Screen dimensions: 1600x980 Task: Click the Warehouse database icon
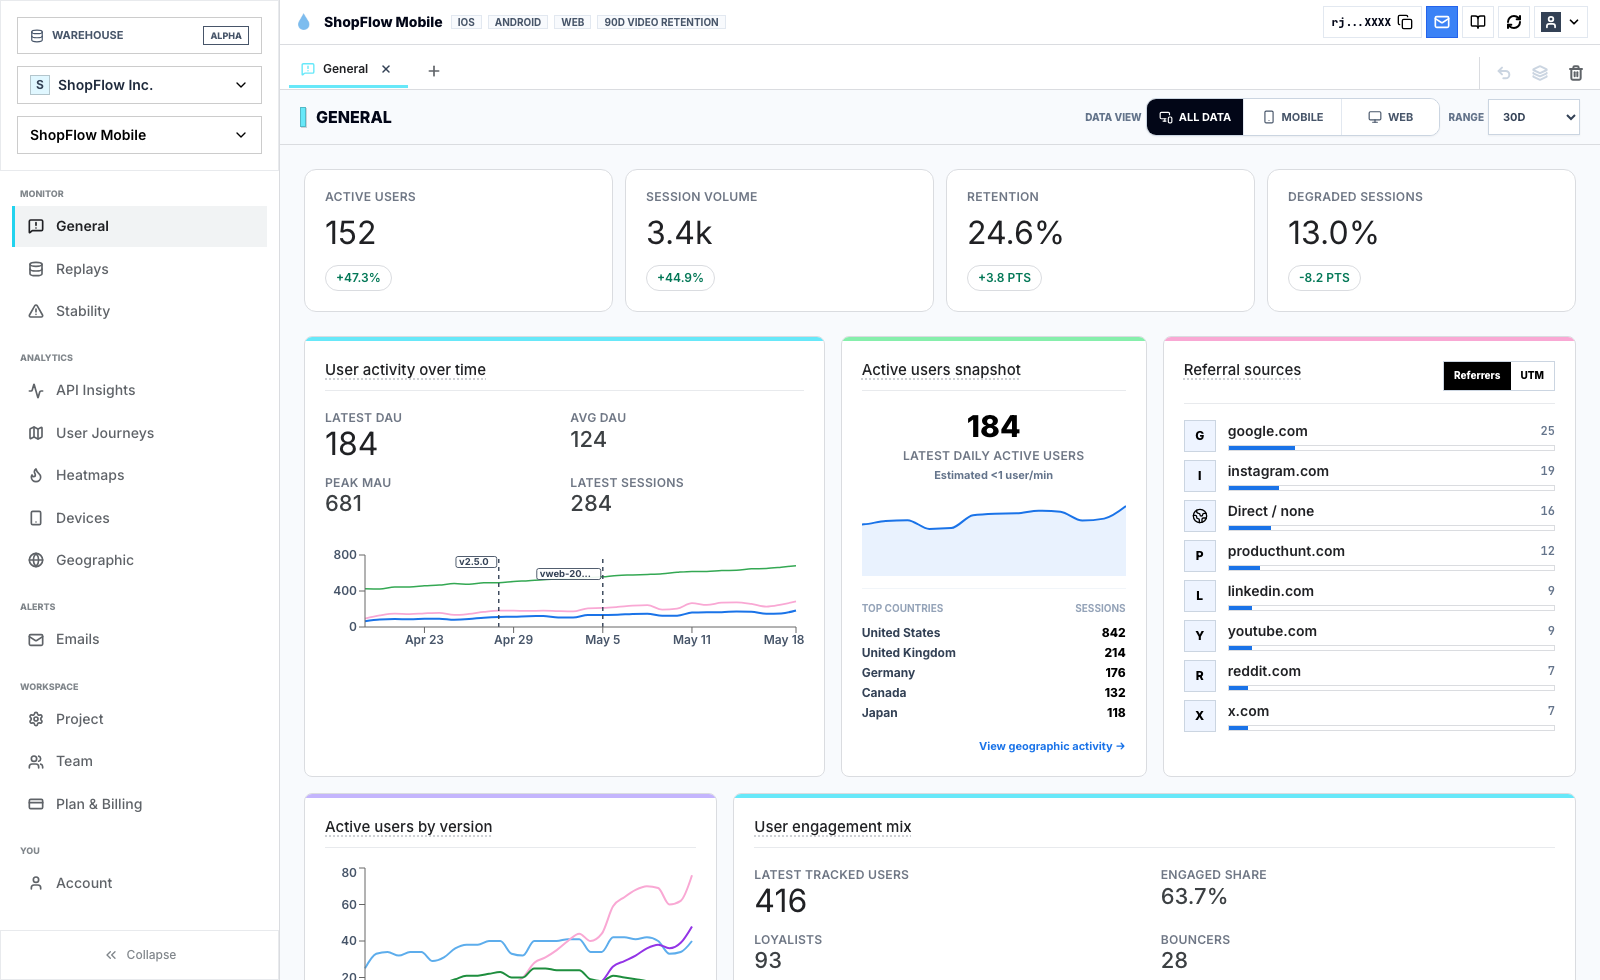[37, 35]
